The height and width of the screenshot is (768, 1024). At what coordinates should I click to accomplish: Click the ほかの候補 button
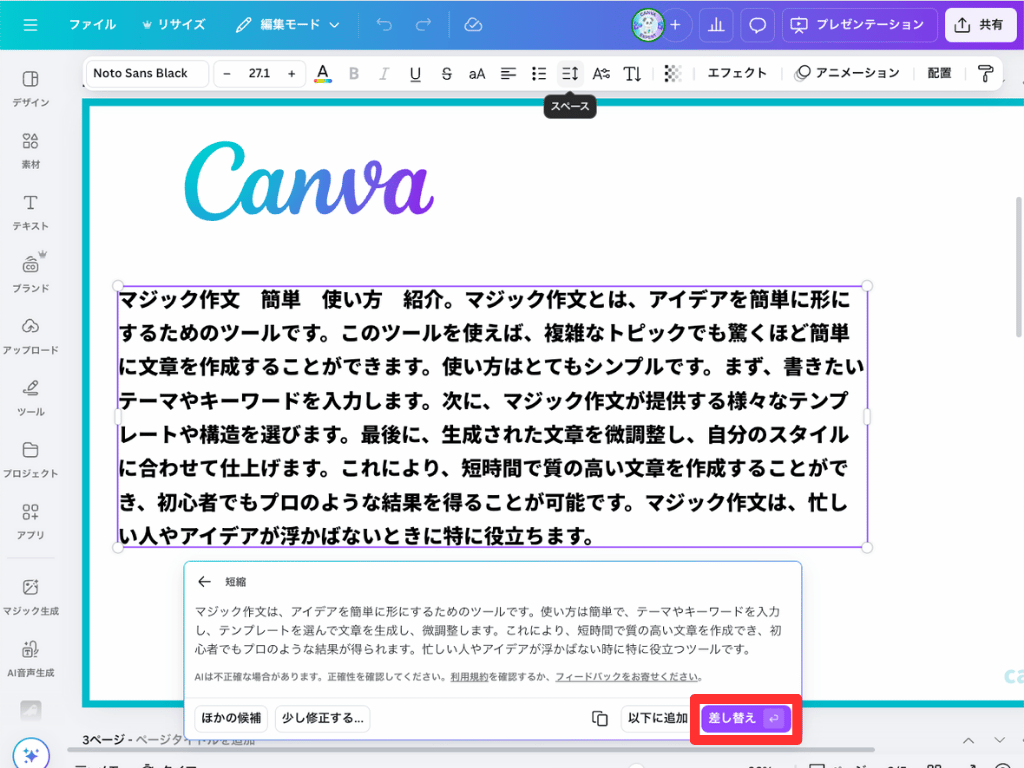coord(231,718)
